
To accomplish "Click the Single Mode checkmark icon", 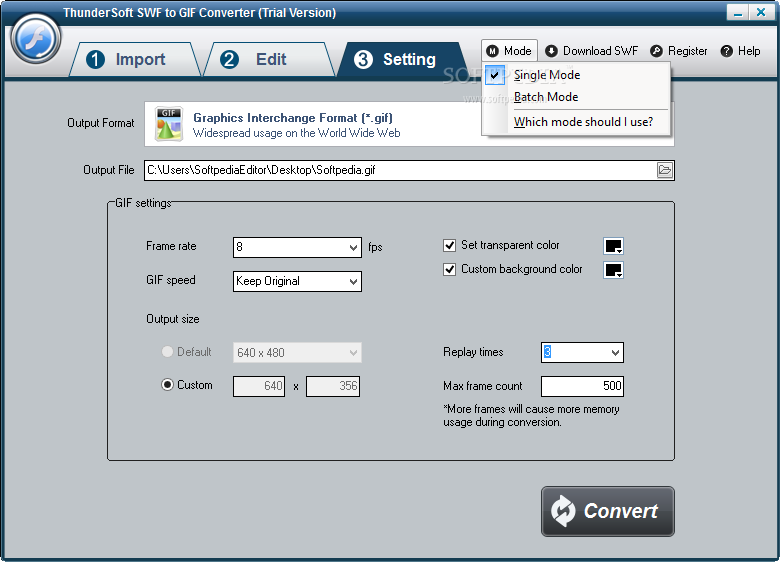I will (x=494, y=76).
